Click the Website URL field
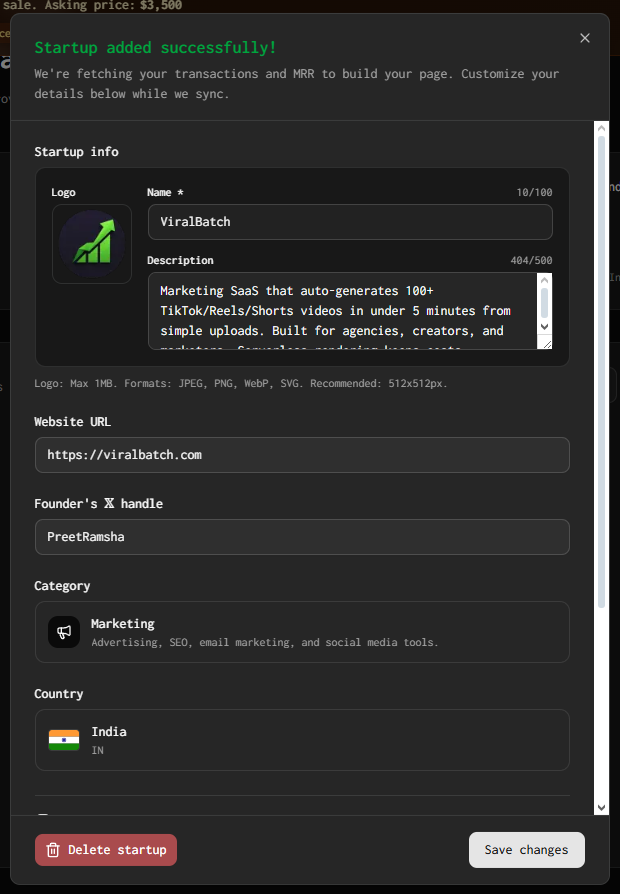 (302, 455)
